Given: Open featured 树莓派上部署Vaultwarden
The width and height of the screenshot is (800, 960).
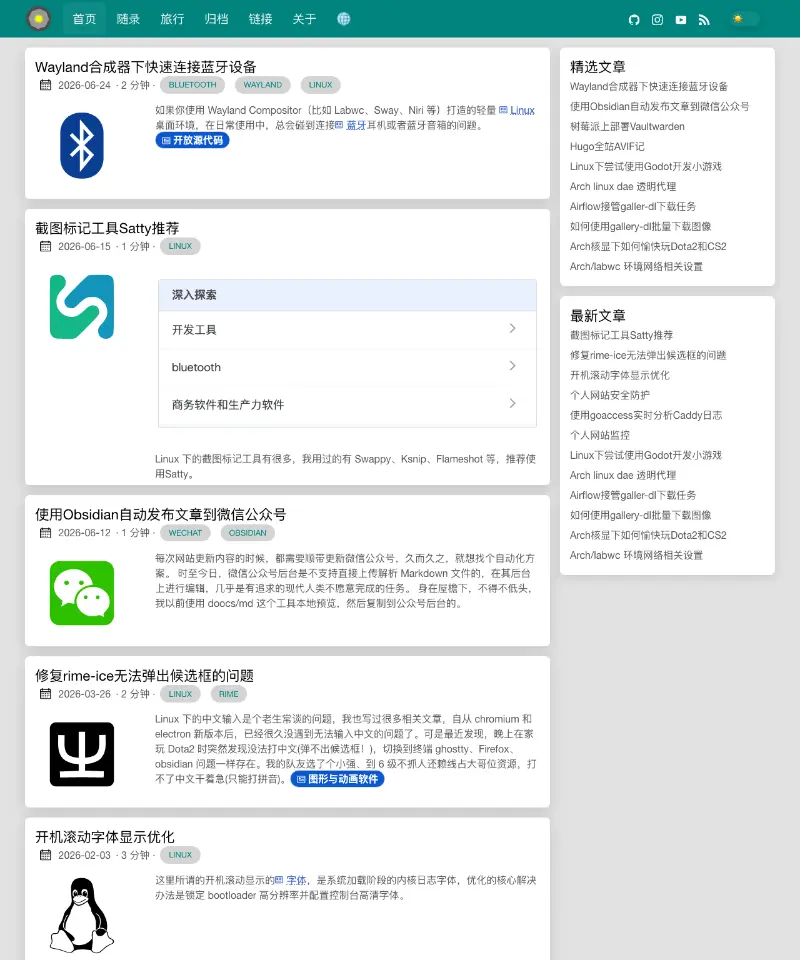Looking at the screenshot, I should coord(627,127).
